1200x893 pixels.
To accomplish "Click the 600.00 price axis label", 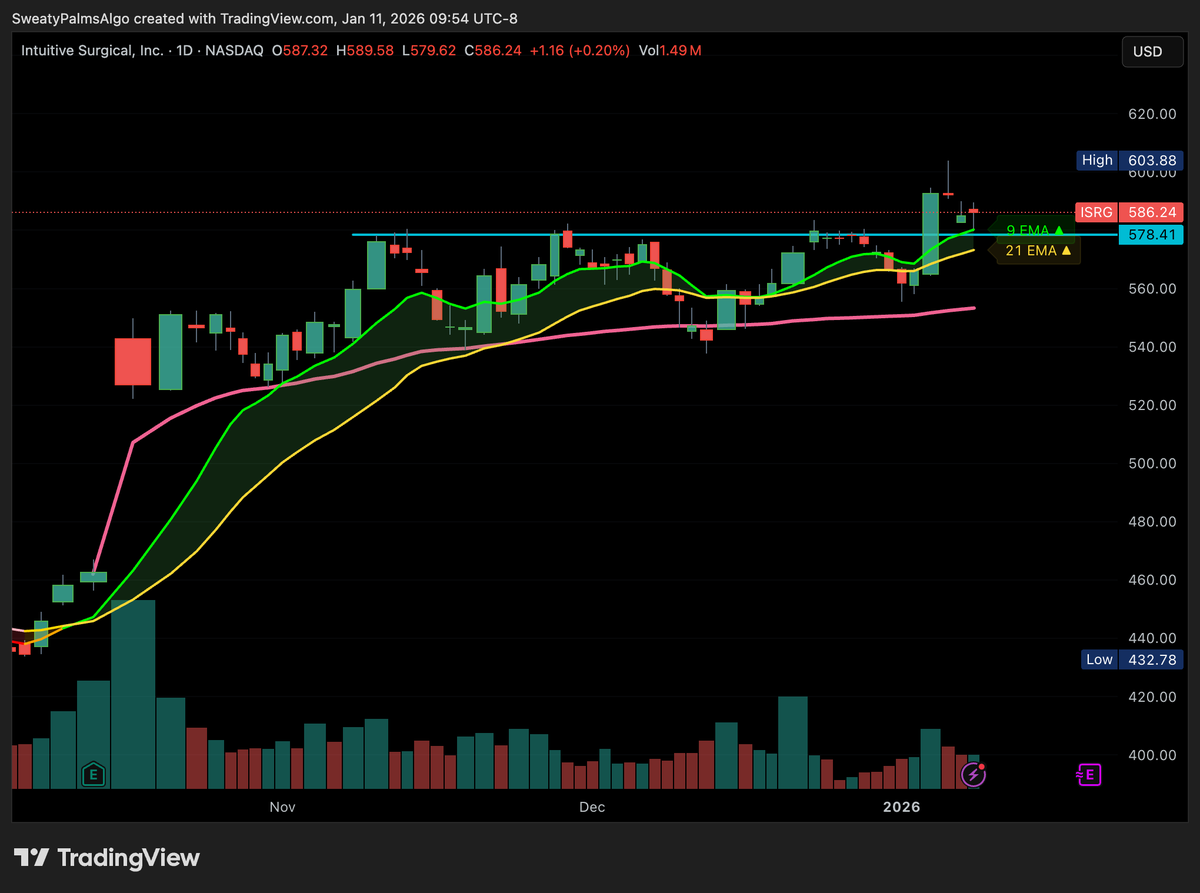I will coord(1151,172).
